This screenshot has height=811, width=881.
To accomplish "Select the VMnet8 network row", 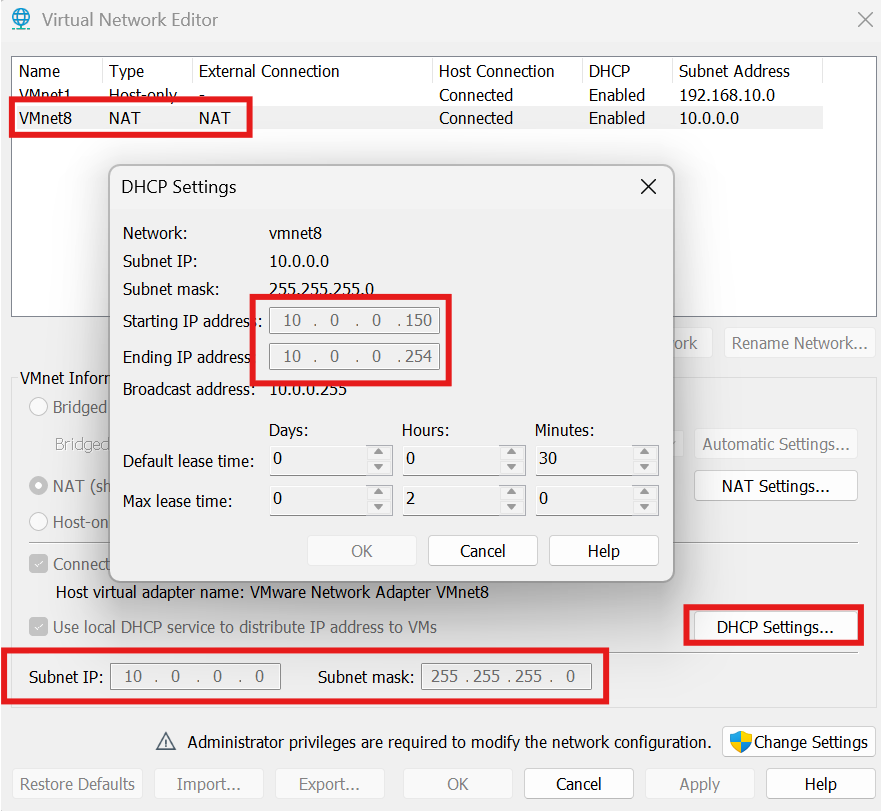I will coord(418,118).
